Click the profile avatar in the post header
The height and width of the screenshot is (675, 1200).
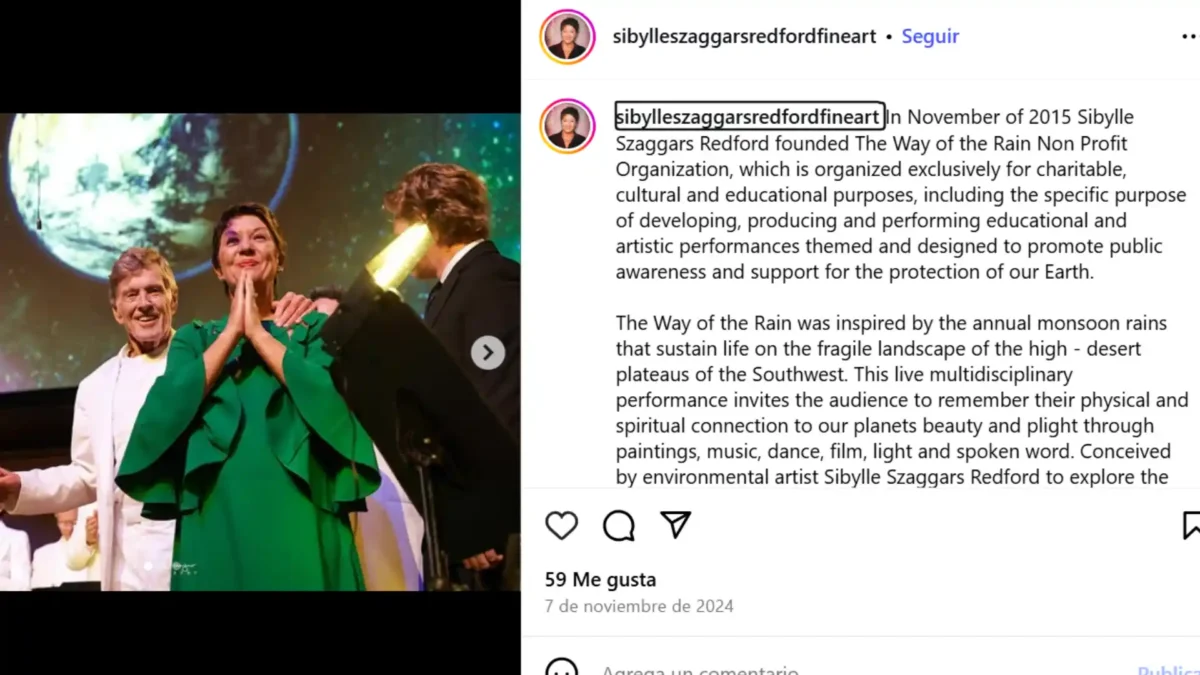568,37
